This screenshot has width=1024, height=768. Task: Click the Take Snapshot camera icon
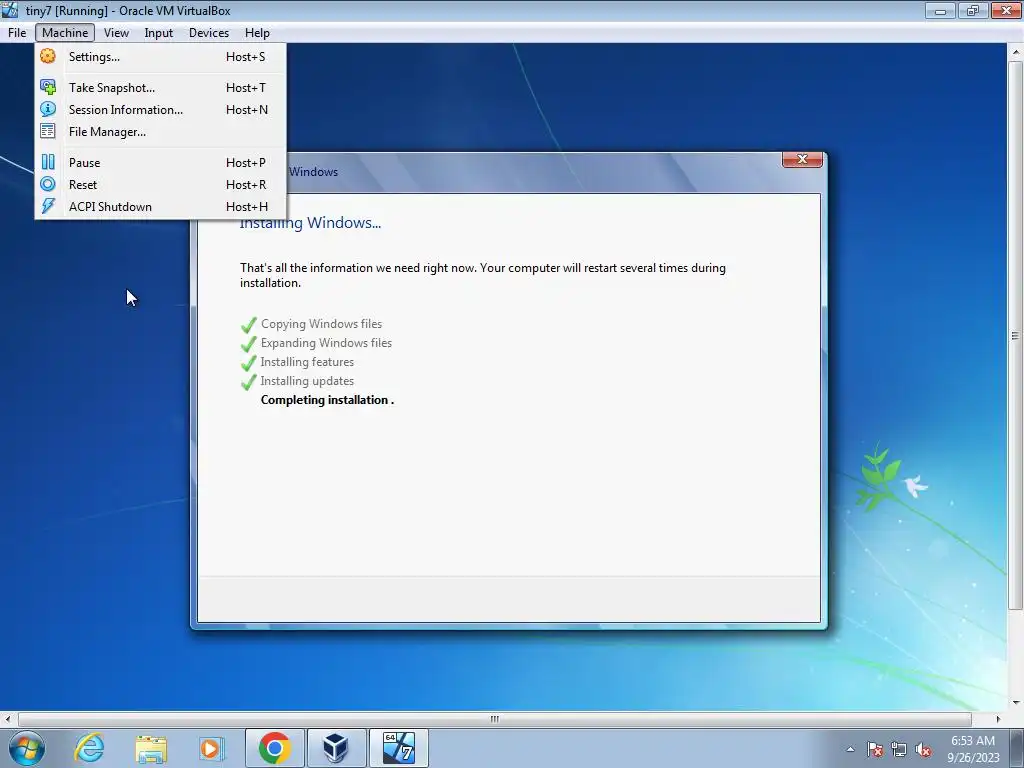pyautogui.click(x=48, y=87)
